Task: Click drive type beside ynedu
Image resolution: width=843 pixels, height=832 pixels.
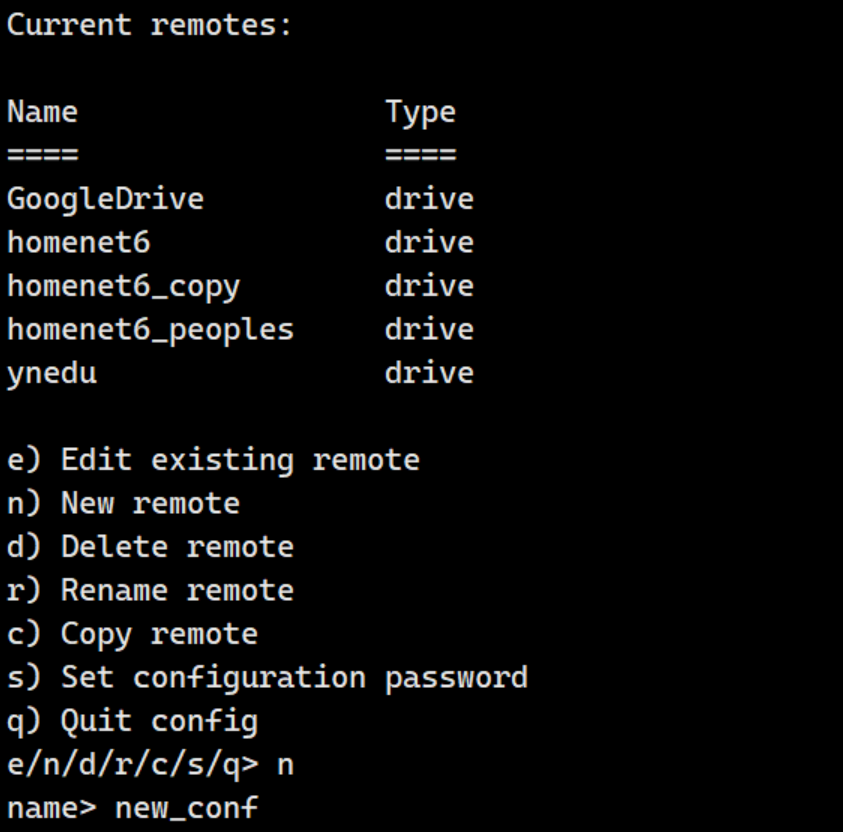Action: tap(429, 373)
